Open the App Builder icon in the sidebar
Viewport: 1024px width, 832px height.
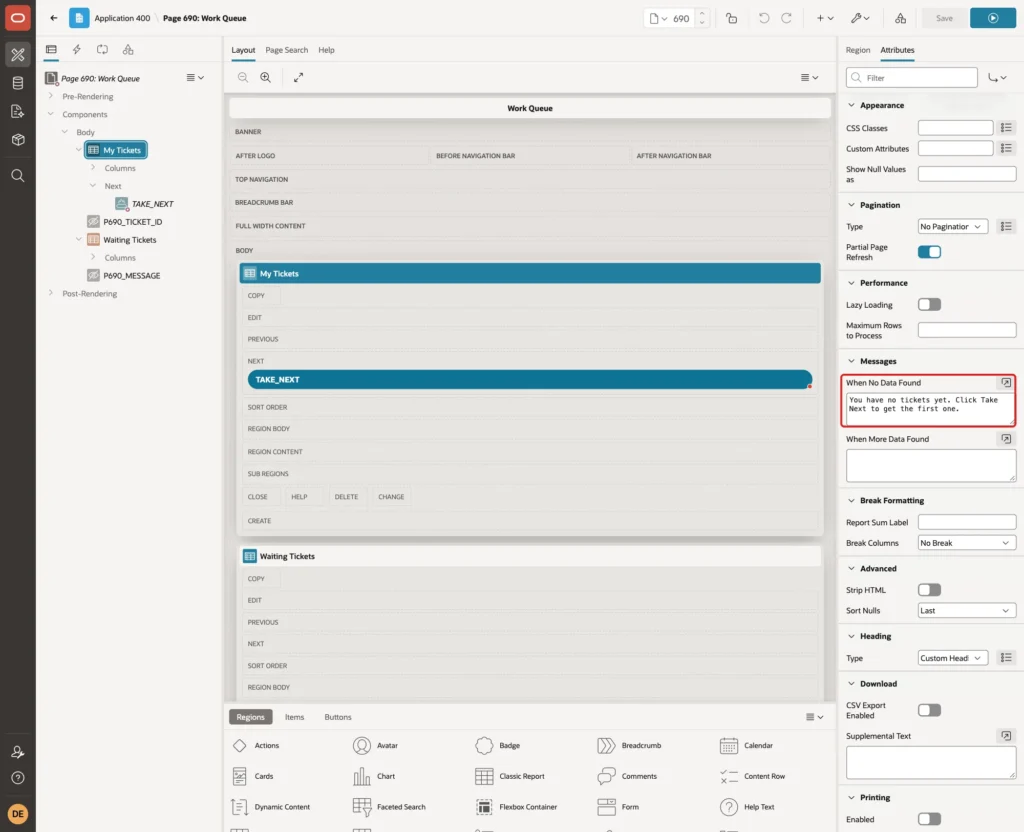tap(18, 55)
